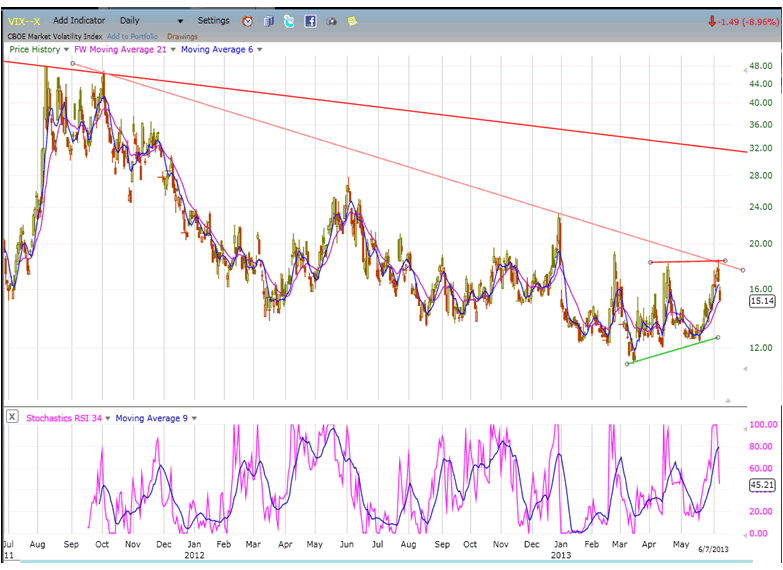
Task: Share the chart via the Facebook icon
Action: [x=310, y=21]
